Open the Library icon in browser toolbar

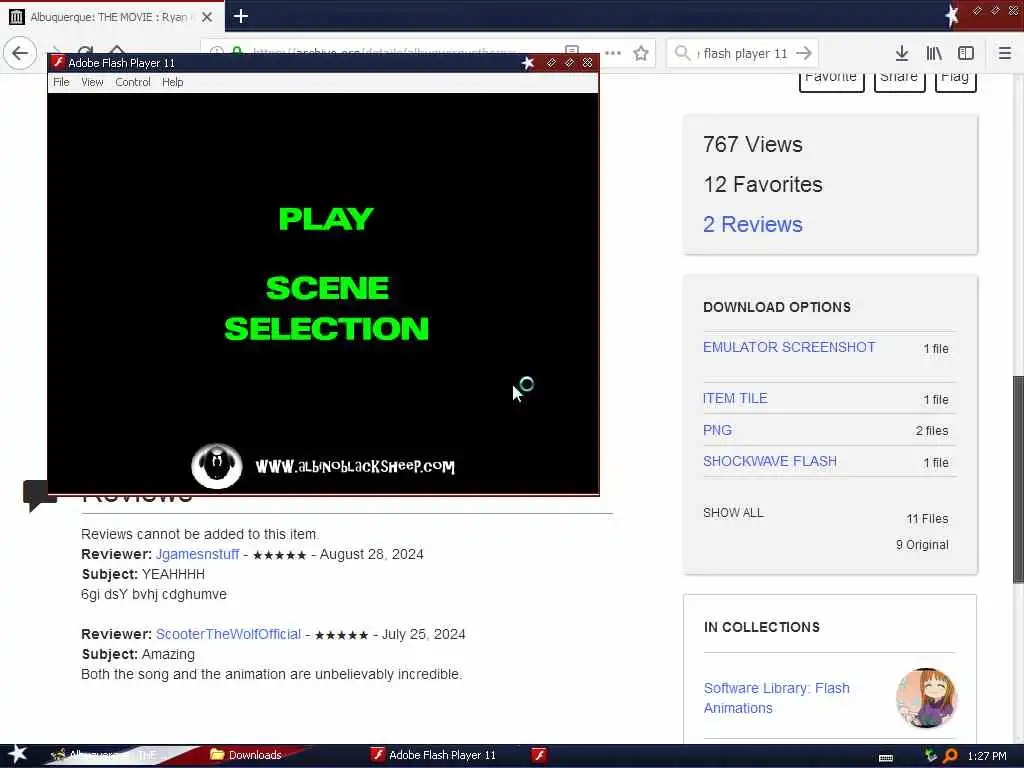934,53
